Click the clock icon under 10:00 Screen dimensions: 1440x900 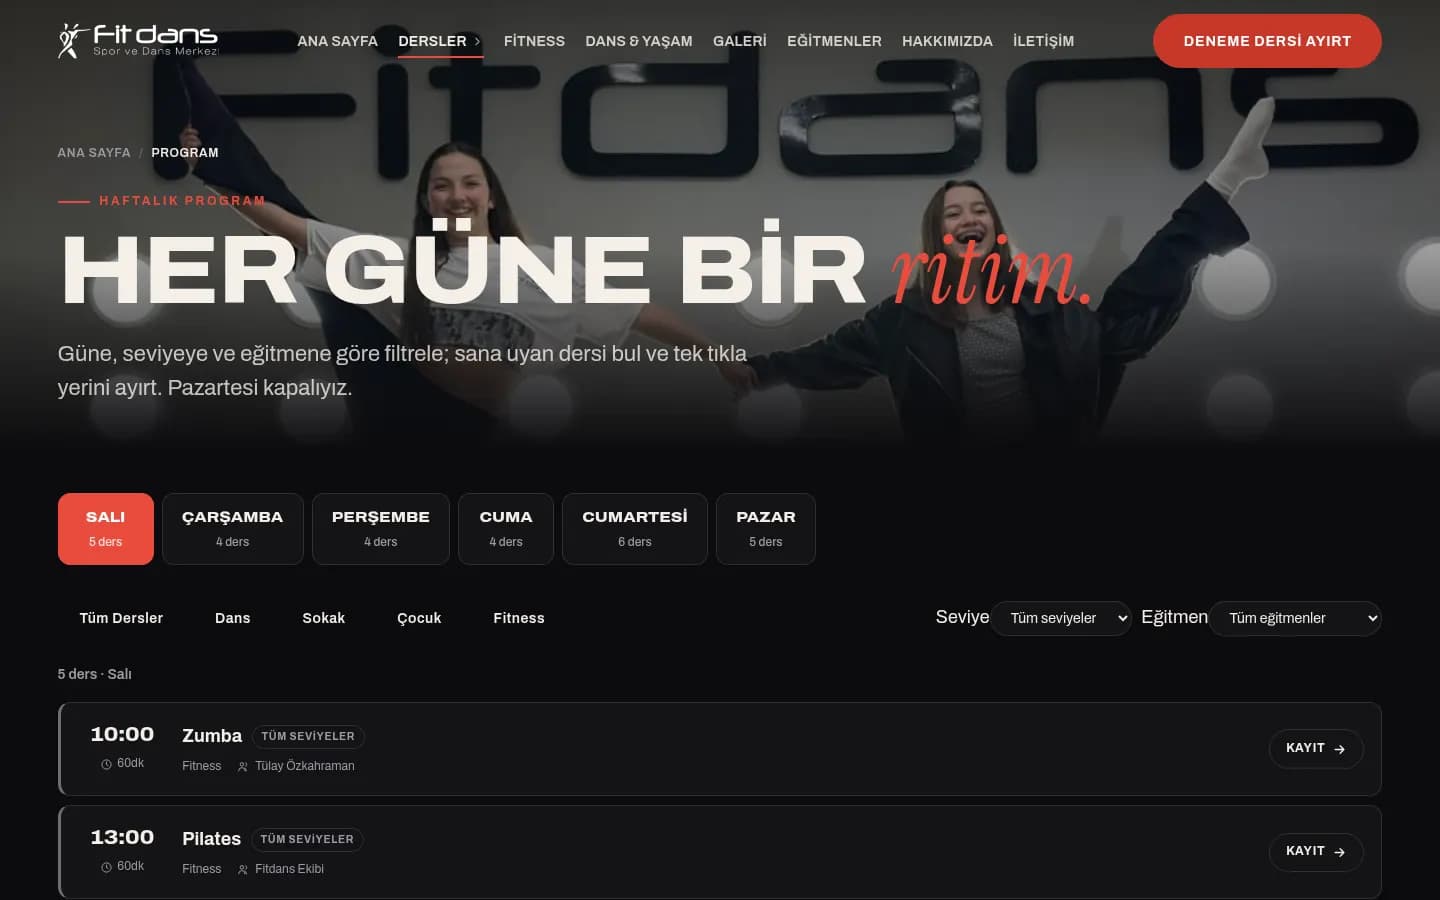click(106, 764)
